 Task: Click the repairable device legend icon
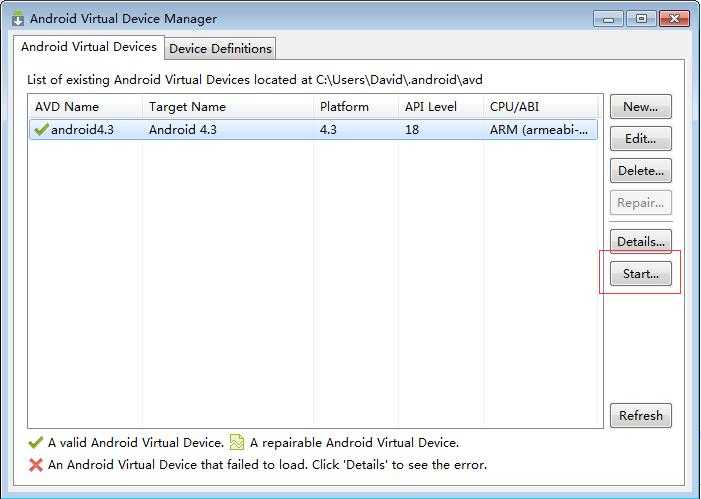pyautogui.click(x=237, y=443)
